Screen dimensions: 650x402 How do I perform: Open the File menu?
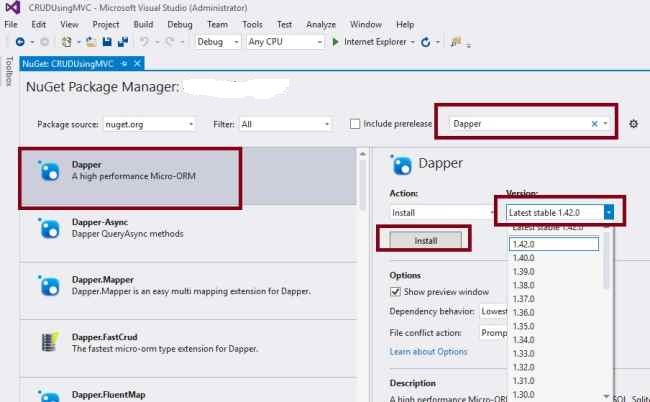click(x=11, y=24)
